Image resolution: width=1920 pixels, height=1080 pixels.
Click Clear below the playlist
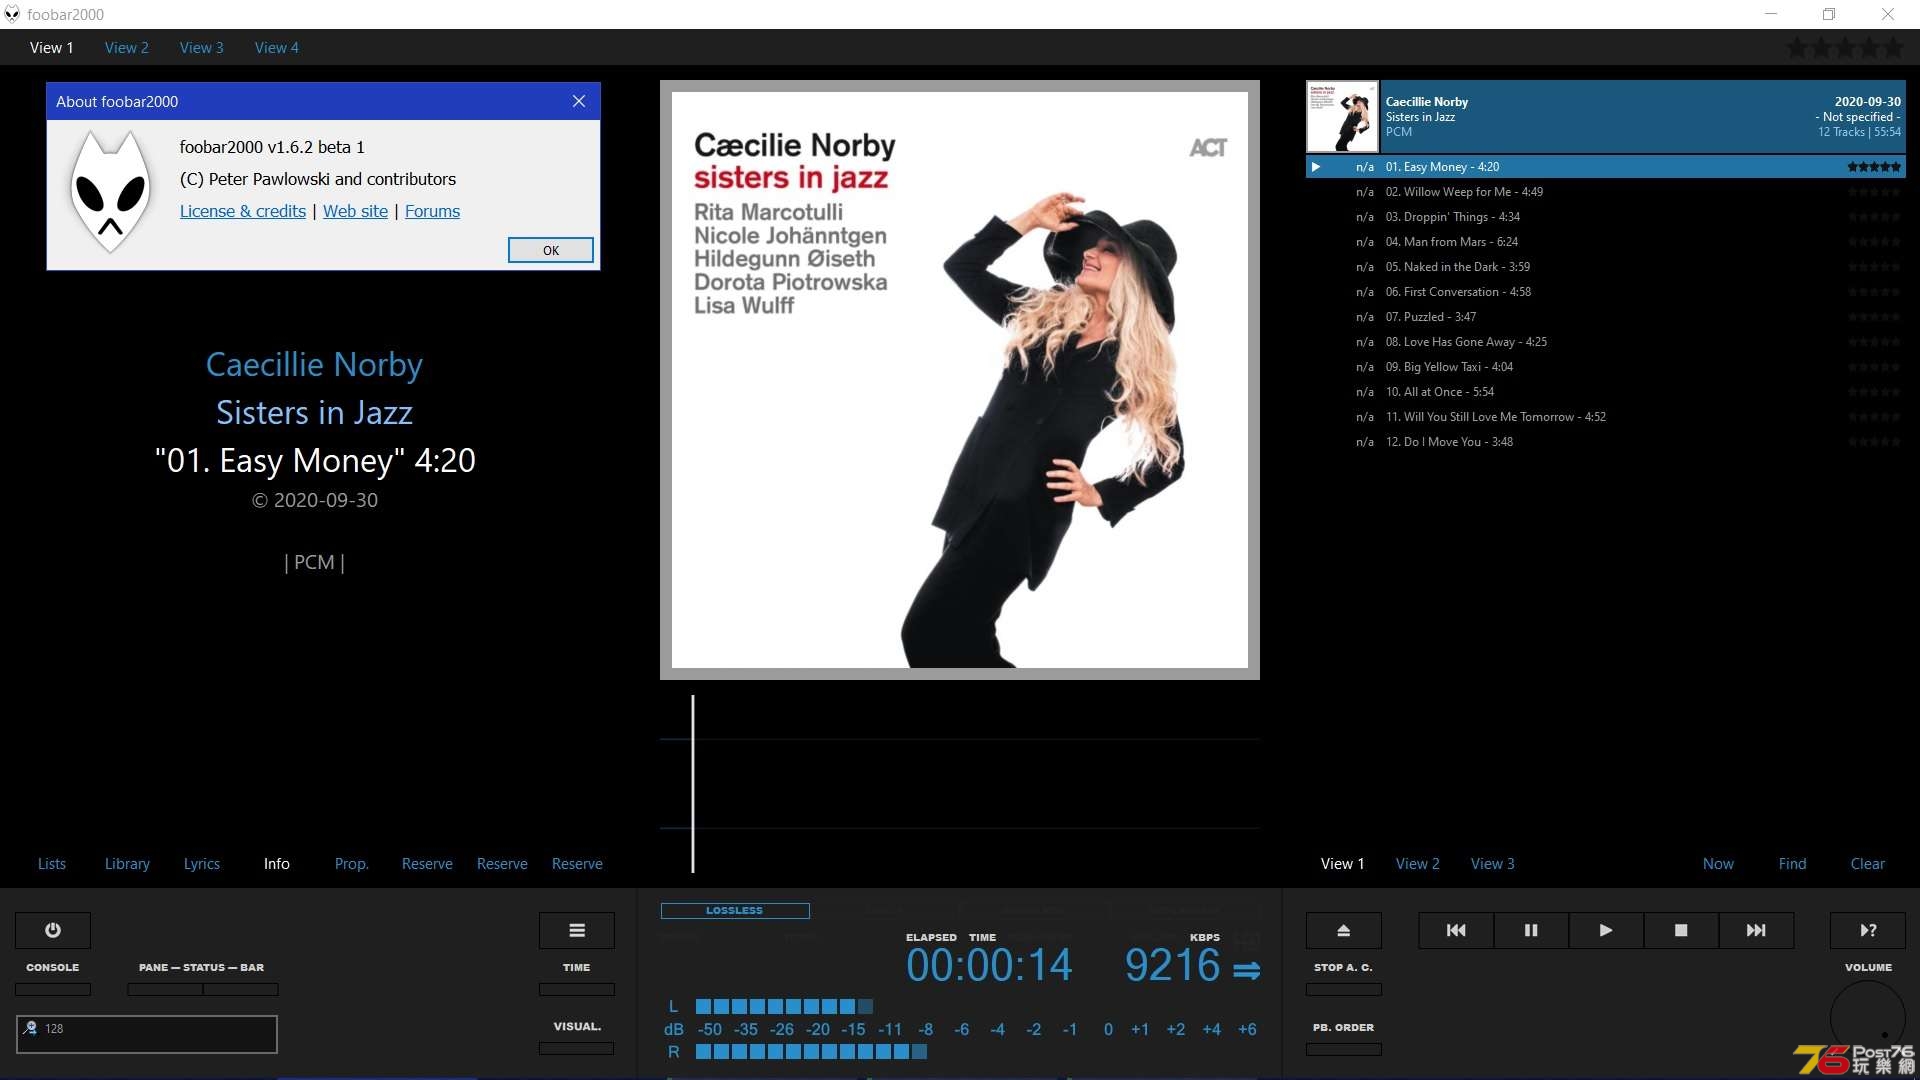1868,864
